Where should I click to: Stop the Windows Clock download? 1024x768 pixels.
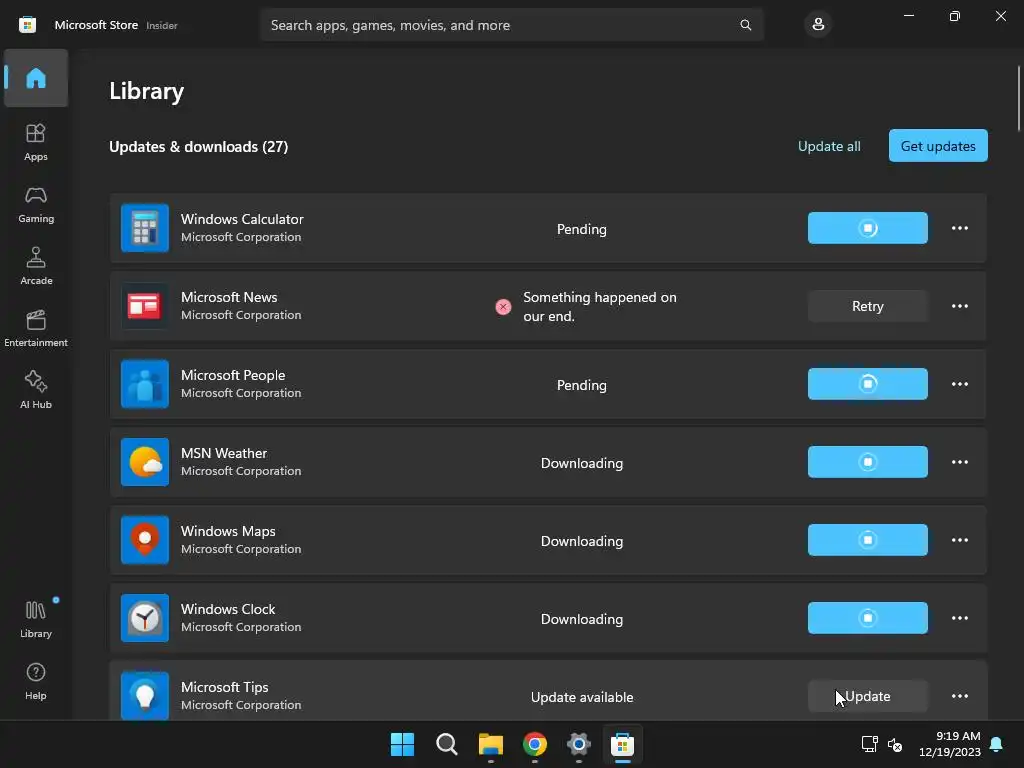(x=867, y=618)
